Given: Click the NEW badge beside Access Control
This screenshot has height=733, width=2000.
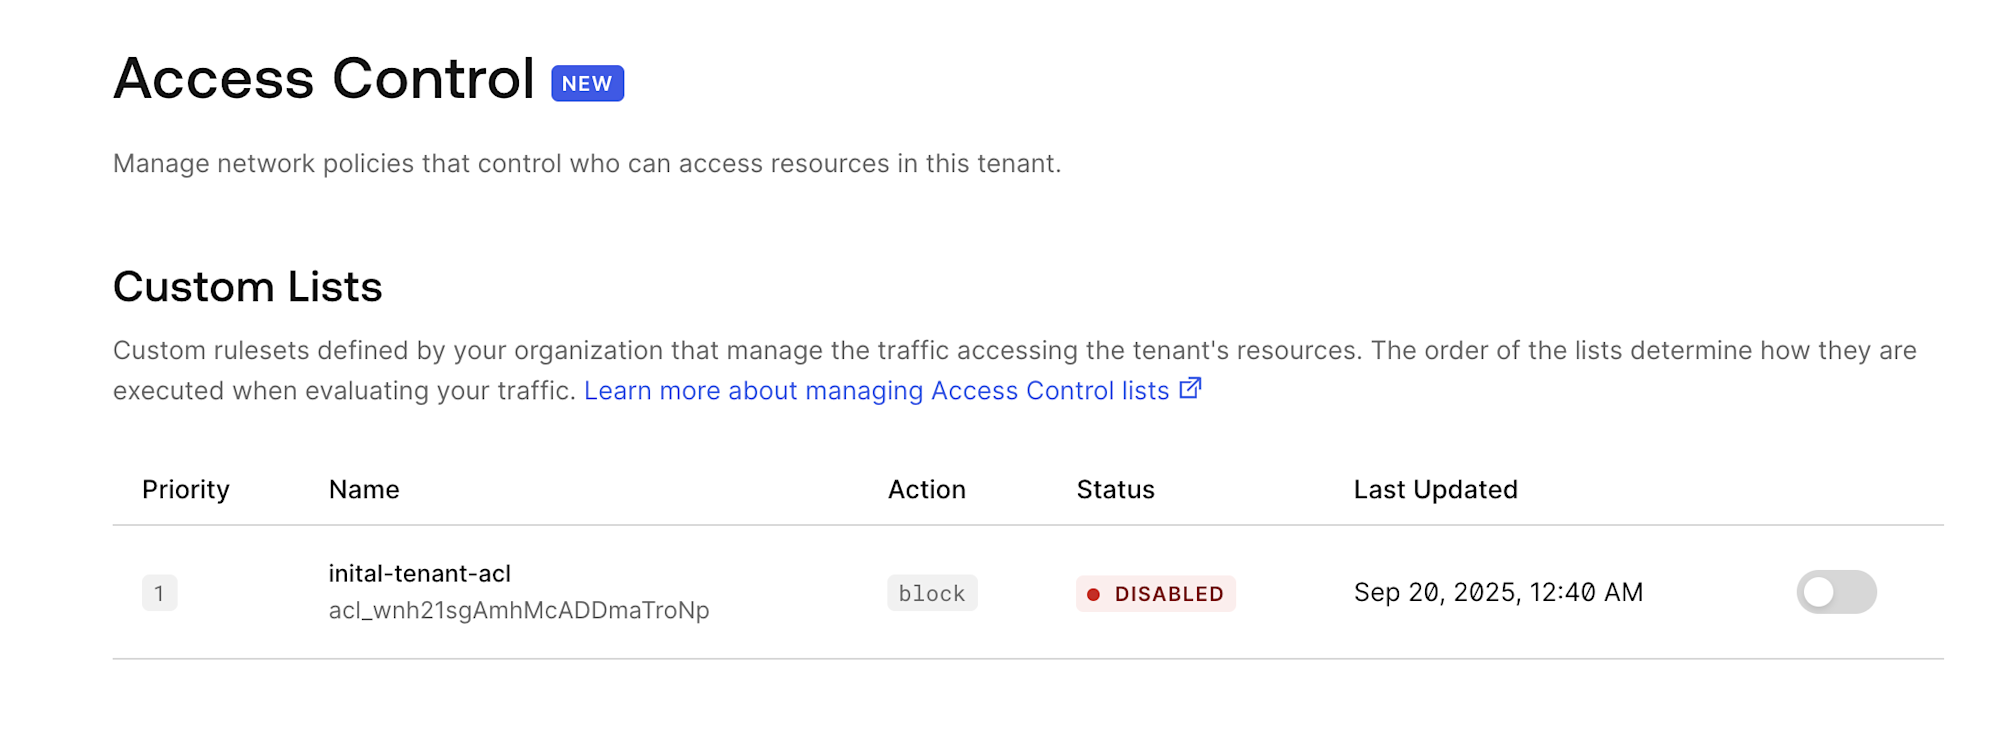Looking at the screenshot, I should point(587,83).
